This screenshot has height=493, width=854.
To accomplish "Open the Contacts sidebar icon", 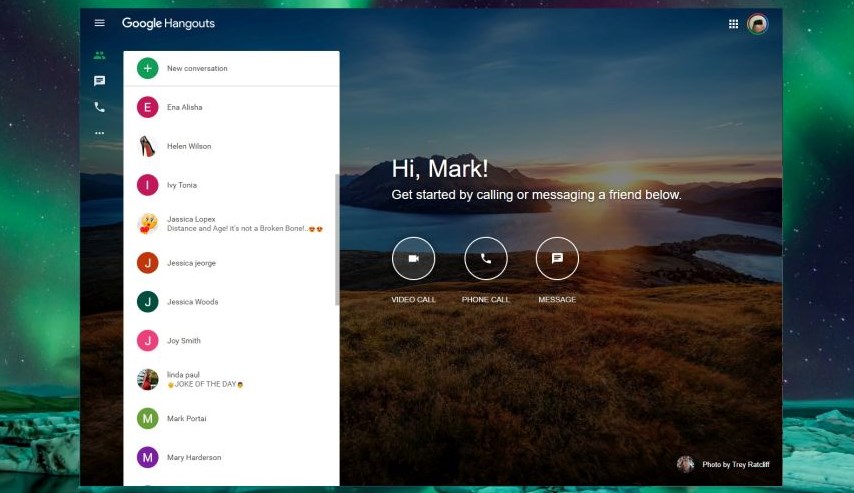I will (x=99, y=55).
